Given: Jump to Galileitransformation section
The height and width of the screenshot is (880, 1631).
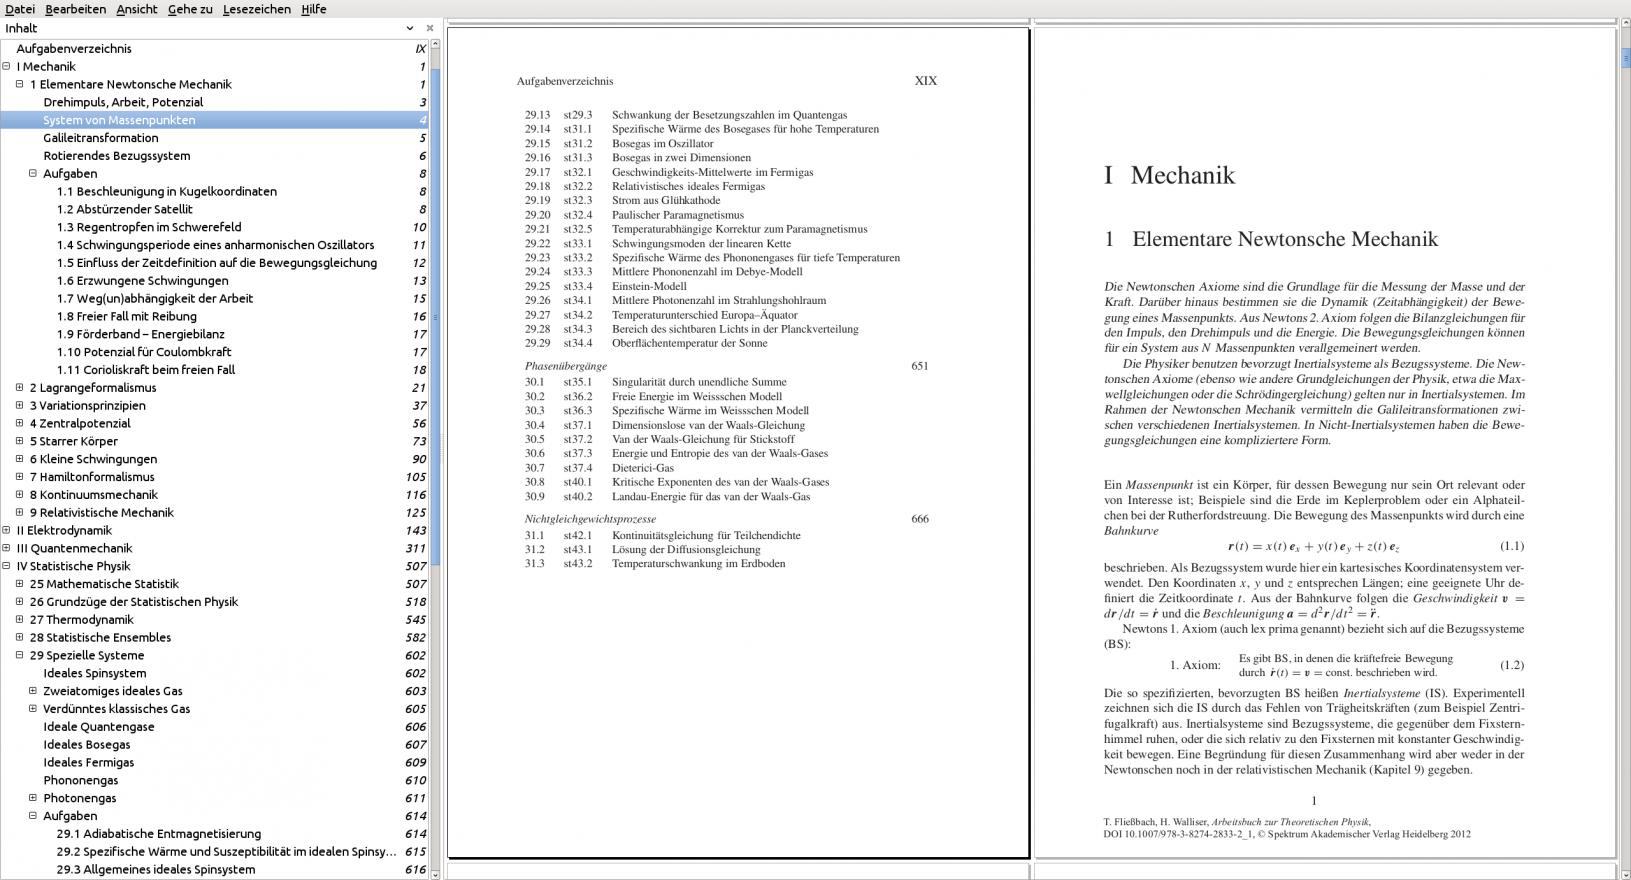Looking at the screenshot, I should [101, 138].
